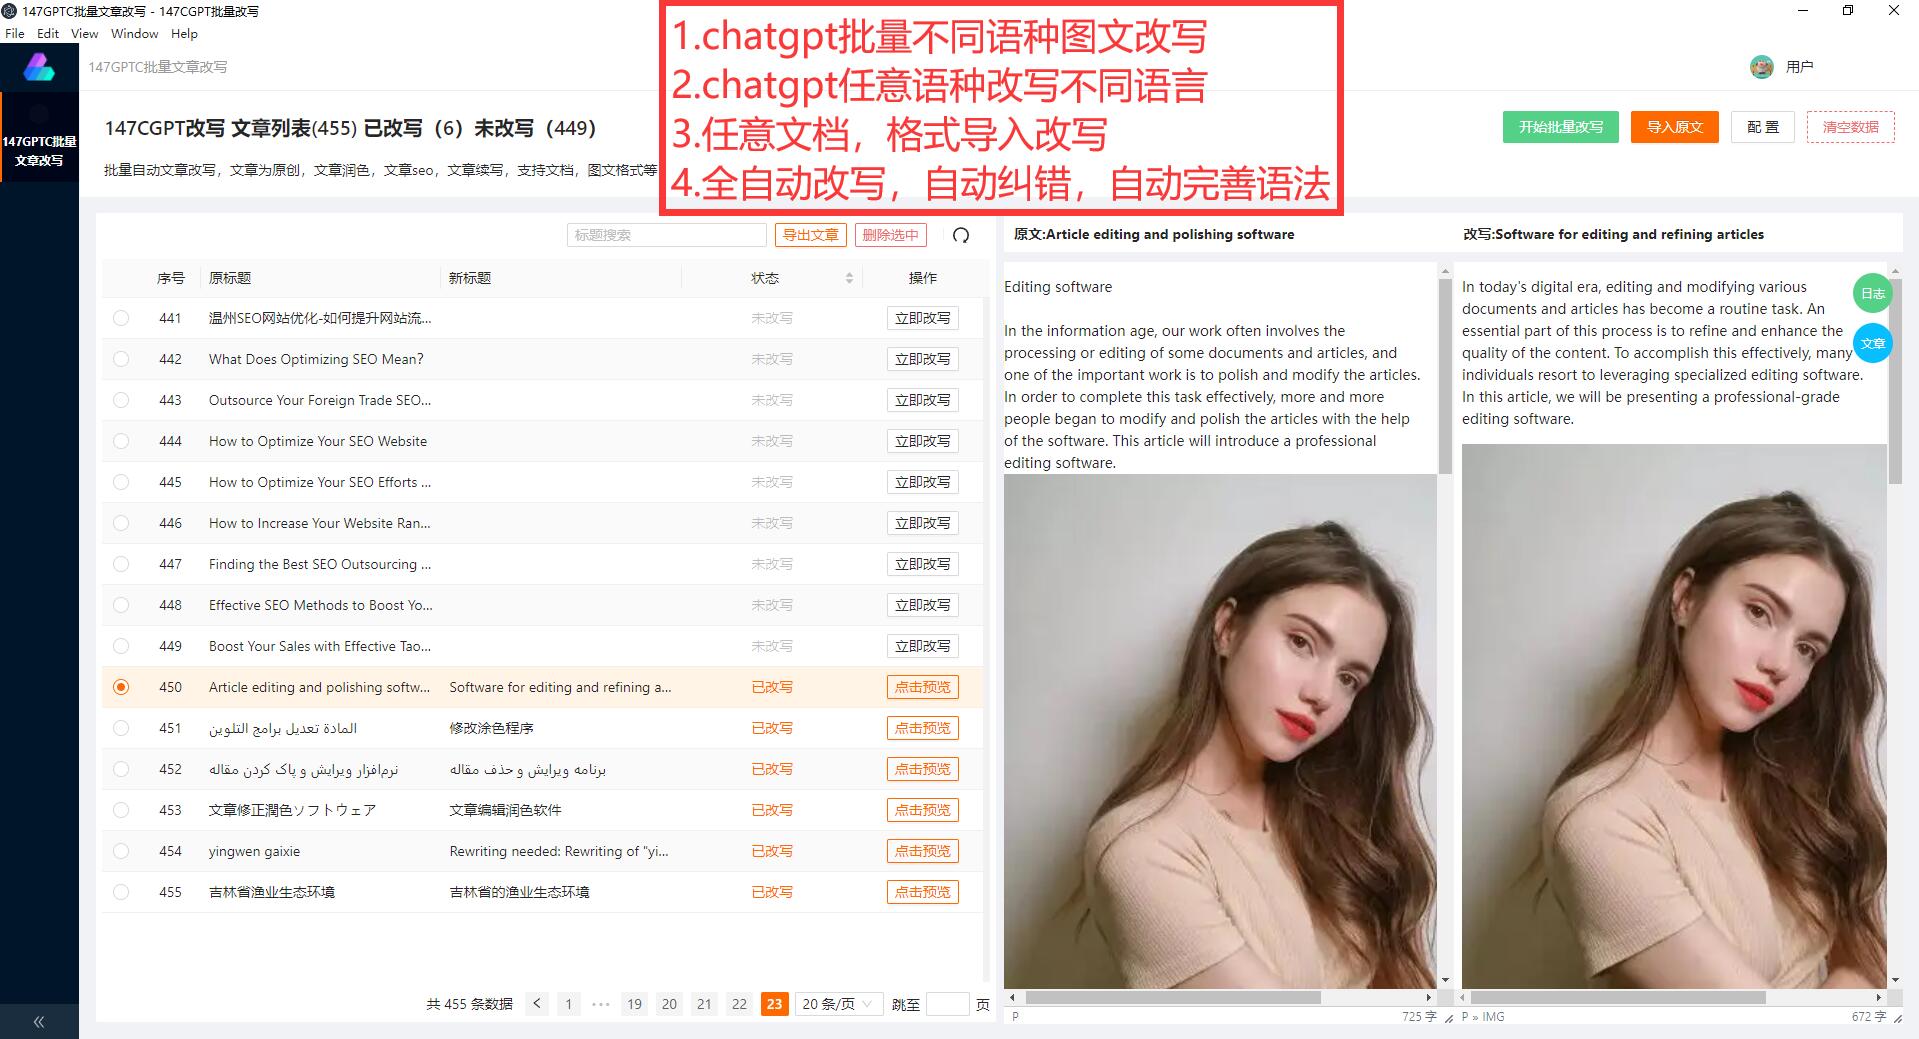
Task: Click the 开始批量改写 button
Action: click(1560, 127)
